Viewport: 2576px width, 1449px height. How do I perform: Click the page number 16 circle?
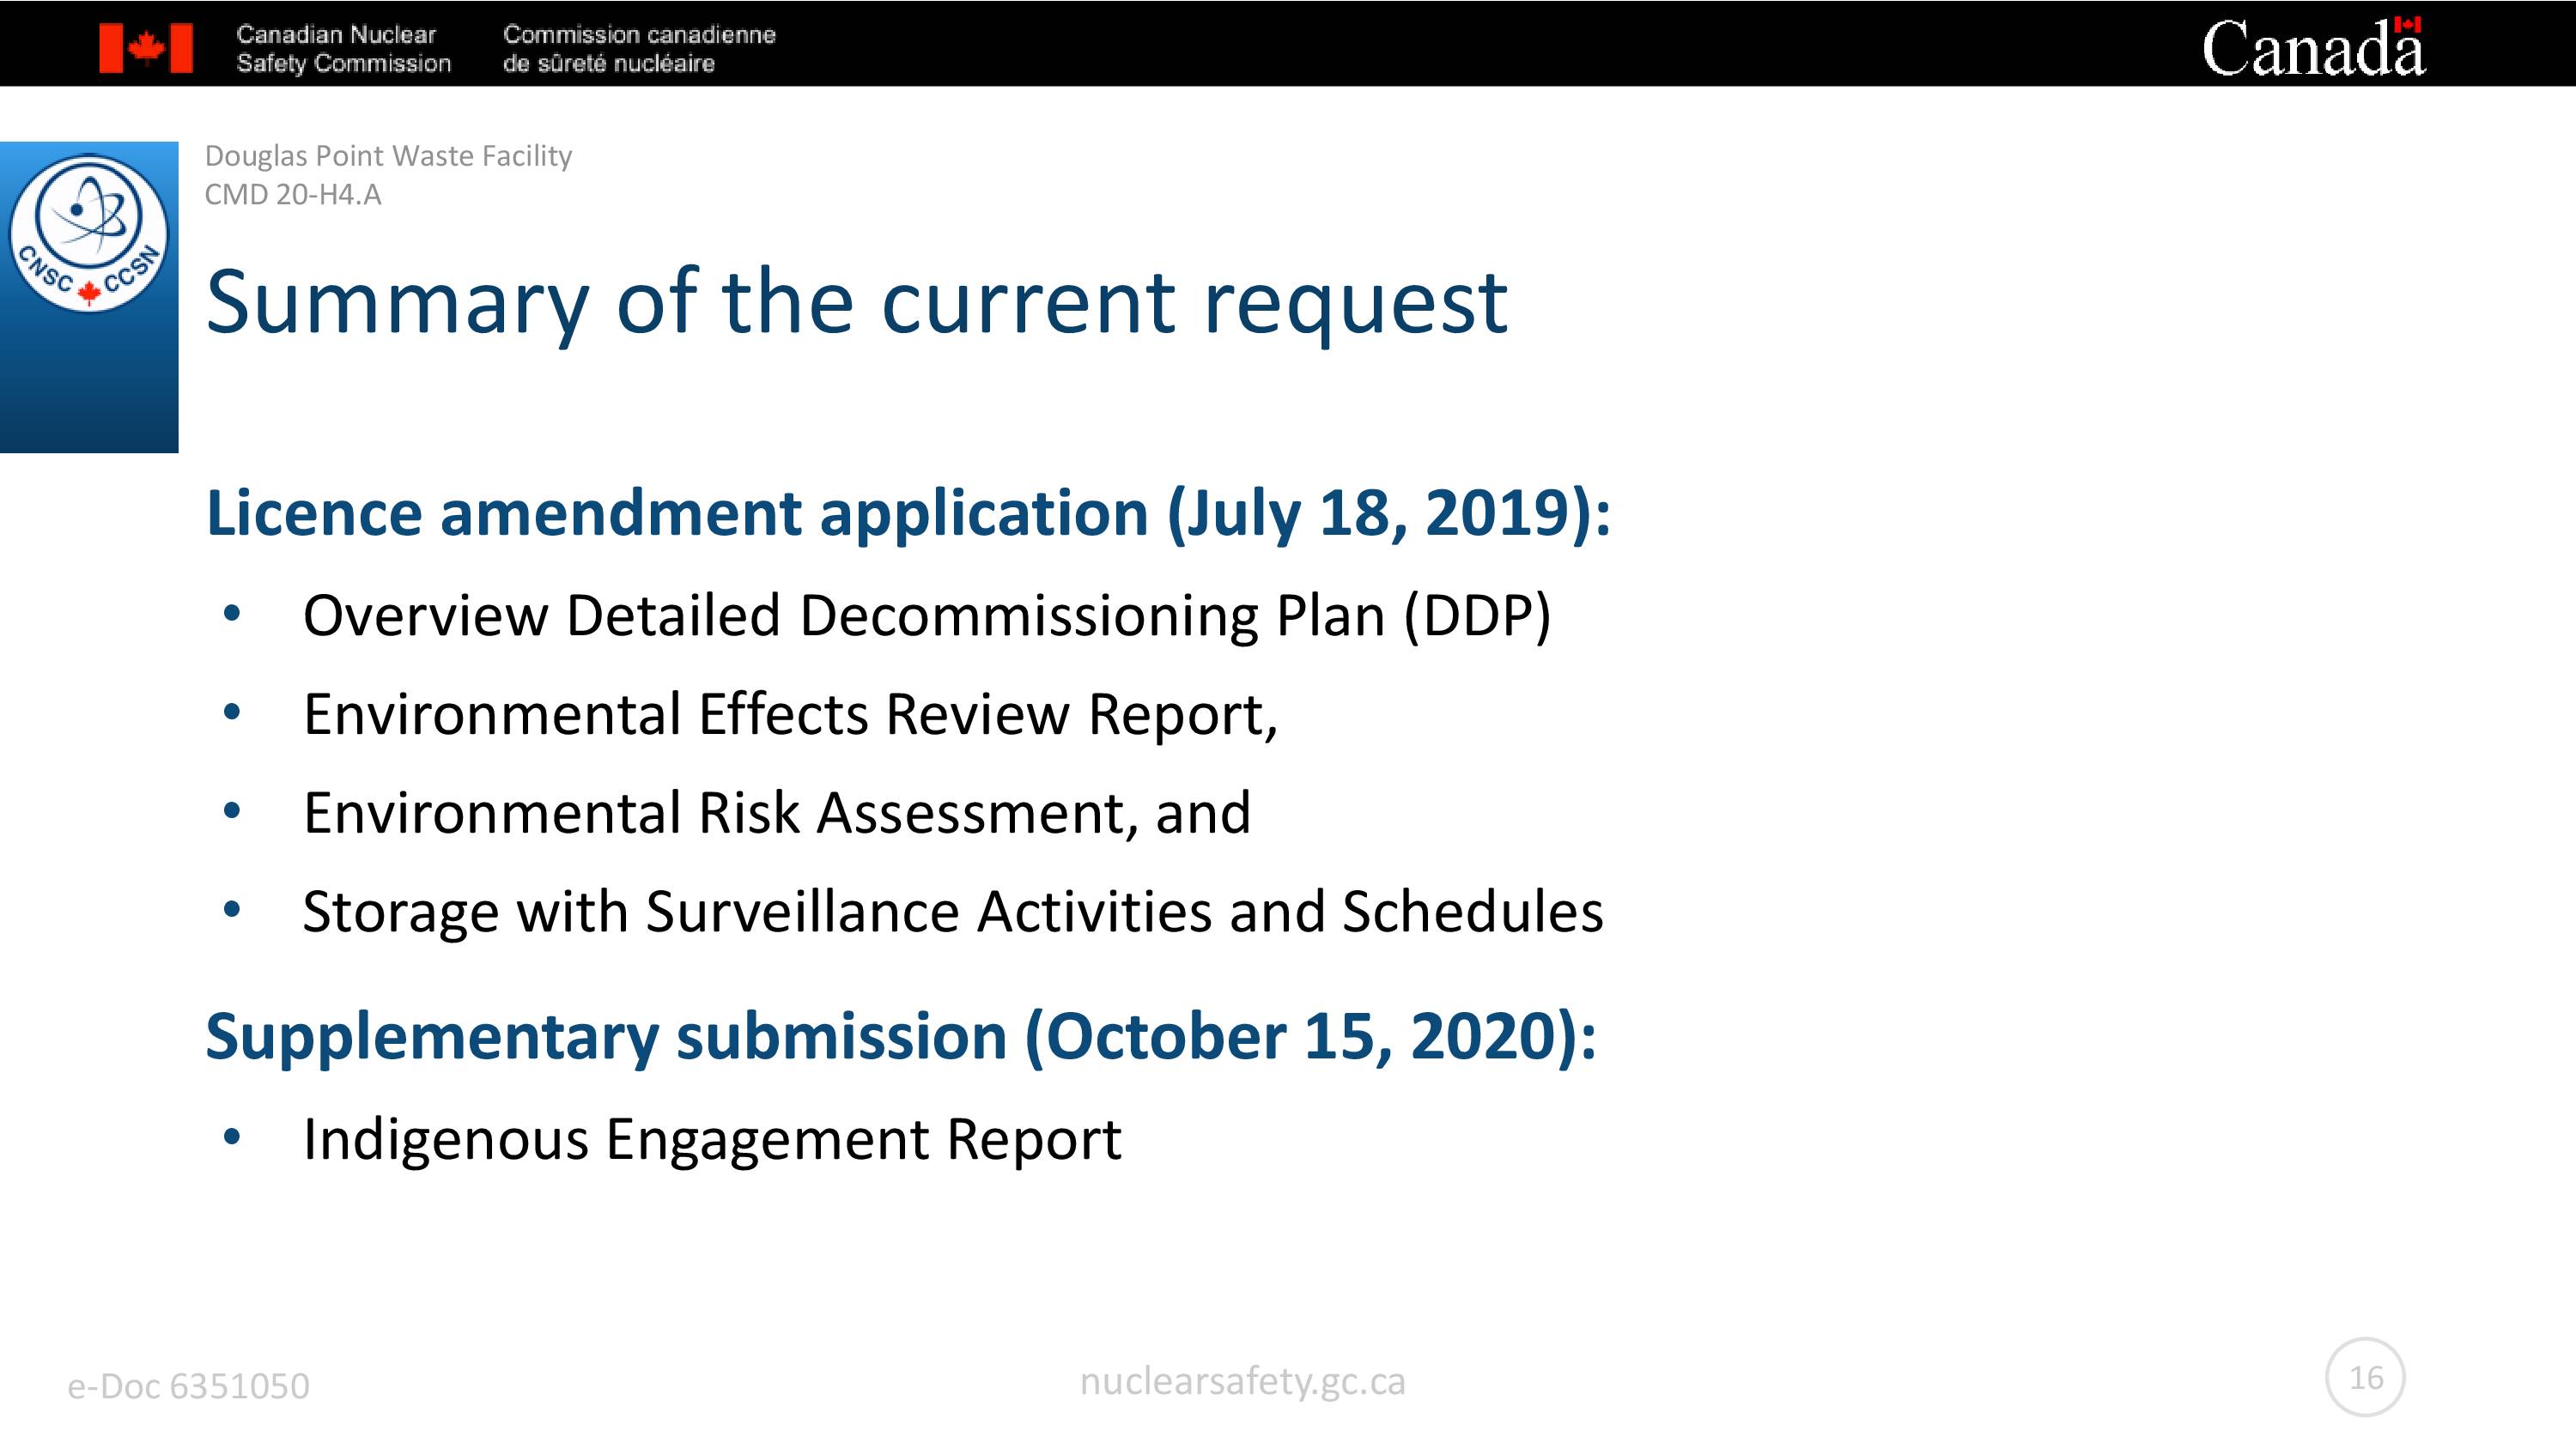2365,1377
